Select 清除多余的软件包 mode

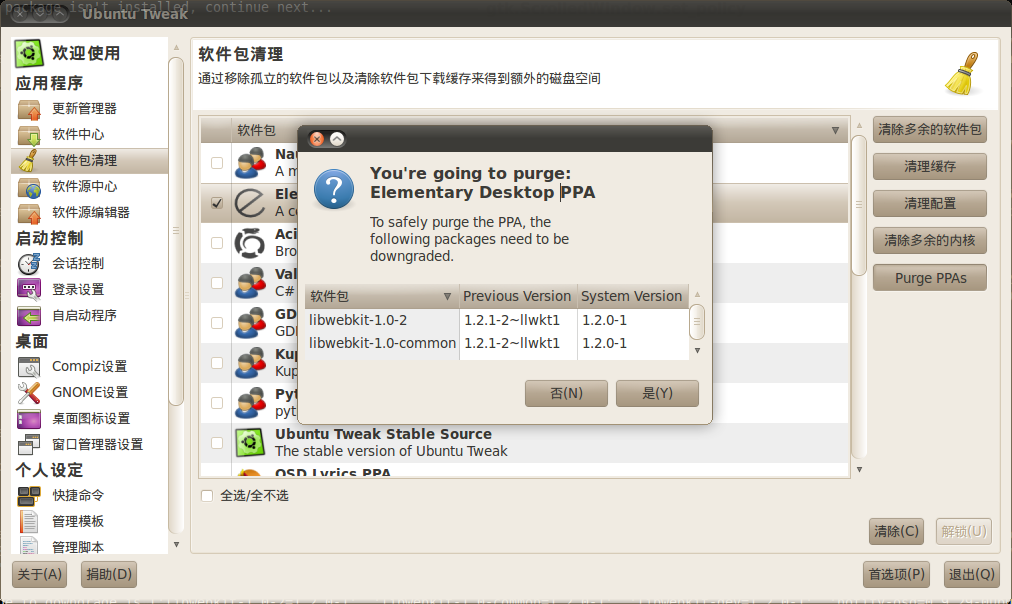tap(929, 130)
